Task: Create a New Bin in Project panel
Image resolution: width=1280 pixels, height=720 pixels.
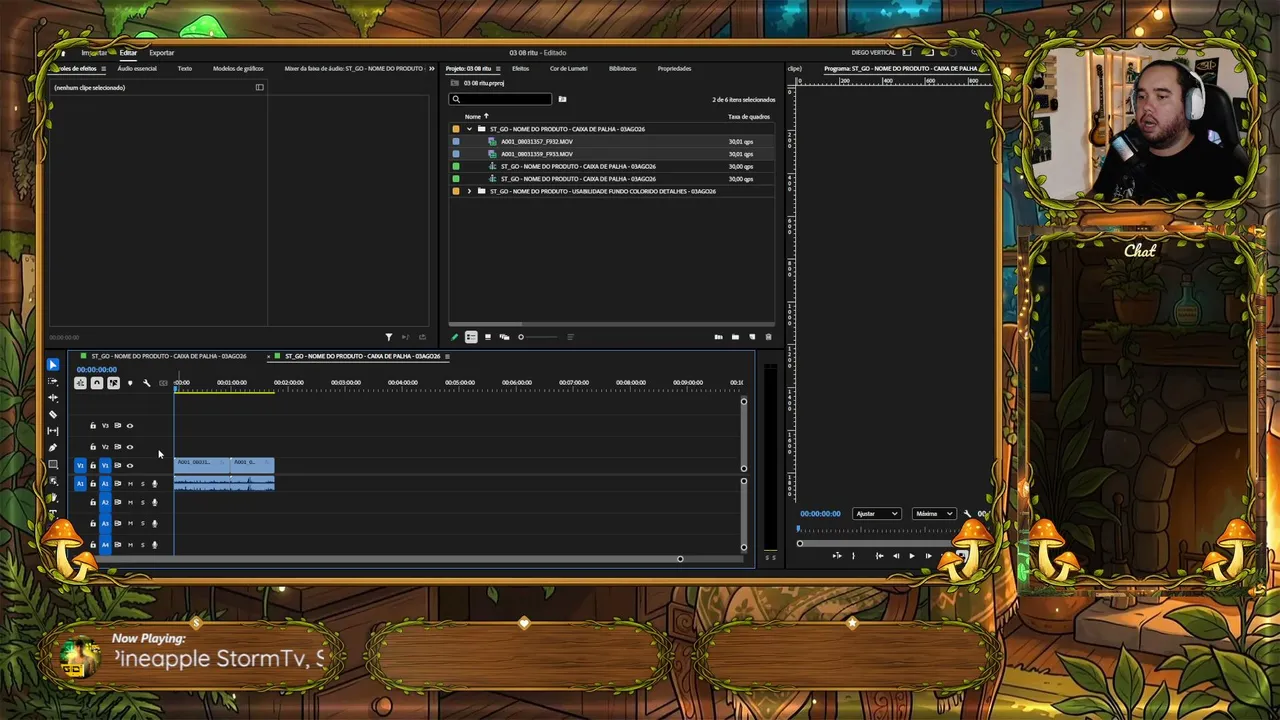Action: pos(735,337)
